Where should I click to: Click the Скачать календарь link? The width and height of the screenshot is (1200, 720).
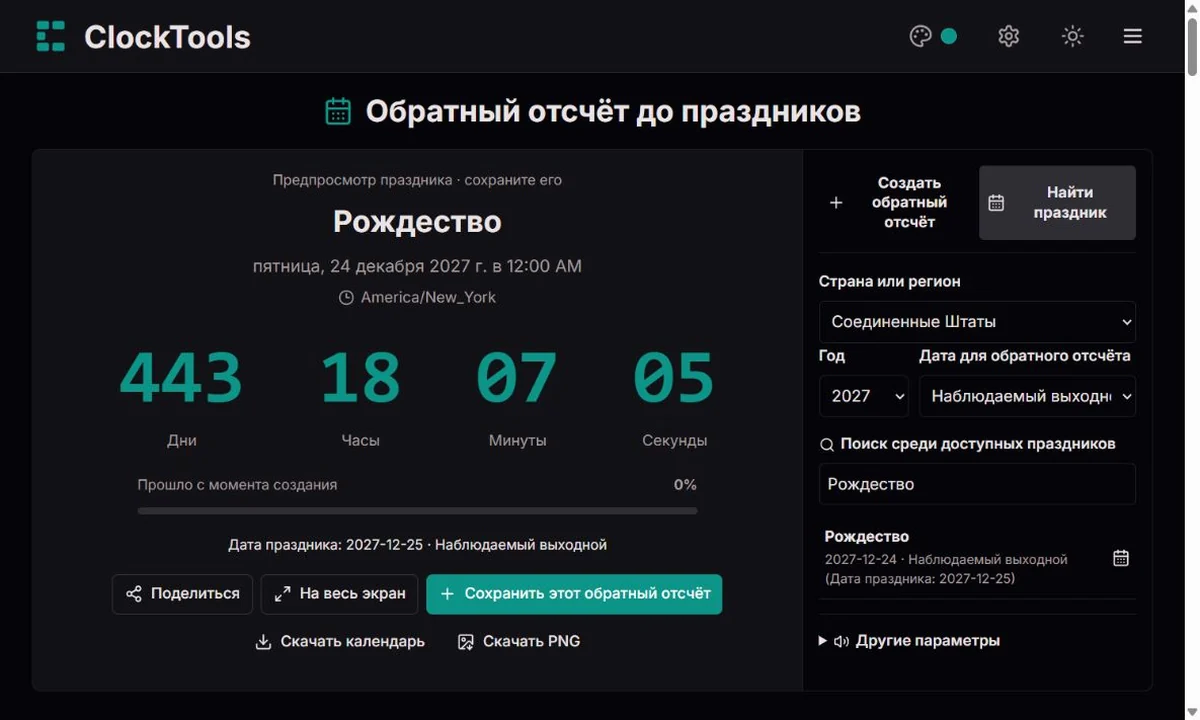(x=340, y=642)
